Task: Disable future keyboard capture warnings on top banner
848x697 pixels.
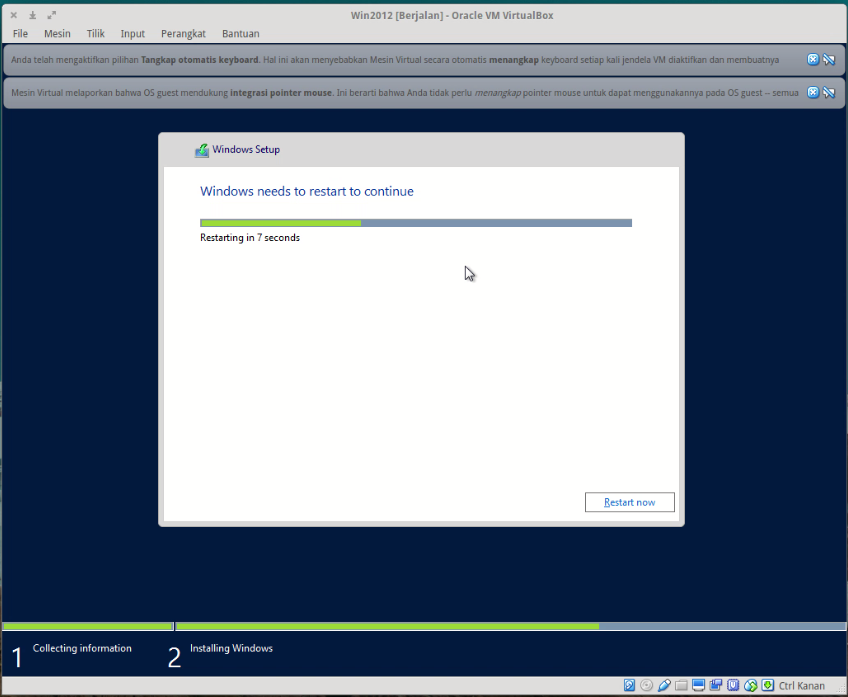Action: click(829, 59)
